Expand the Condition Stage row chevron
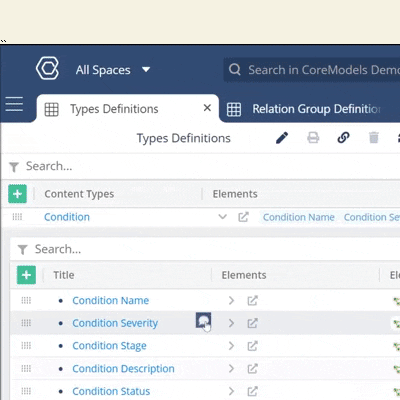 pyautogui.click(x=231, y=346)
